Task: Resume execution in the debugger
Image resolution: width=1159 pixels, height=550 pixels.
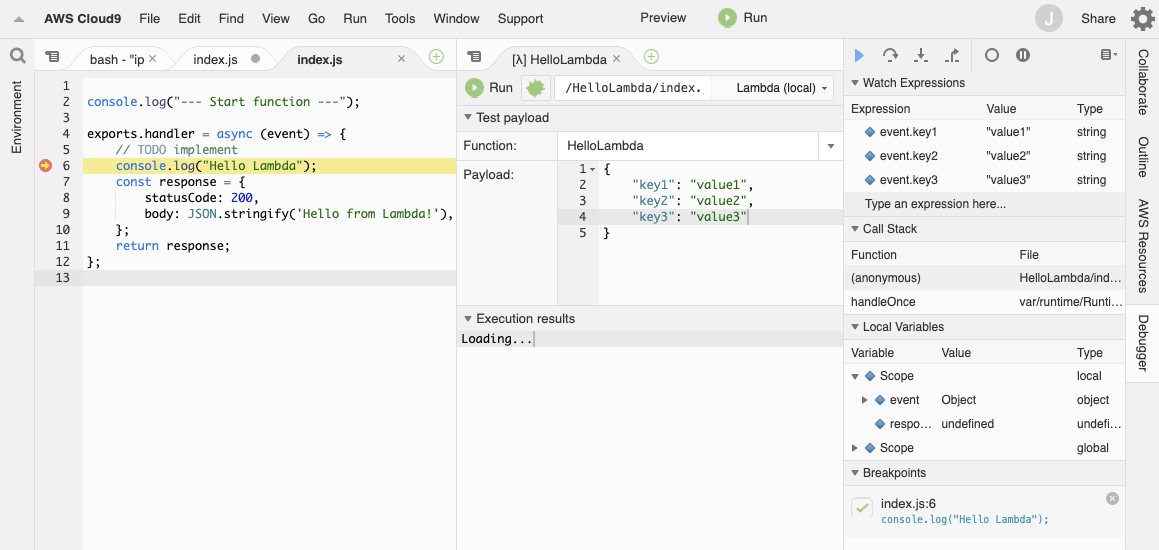Action: (x=859, y=55)
